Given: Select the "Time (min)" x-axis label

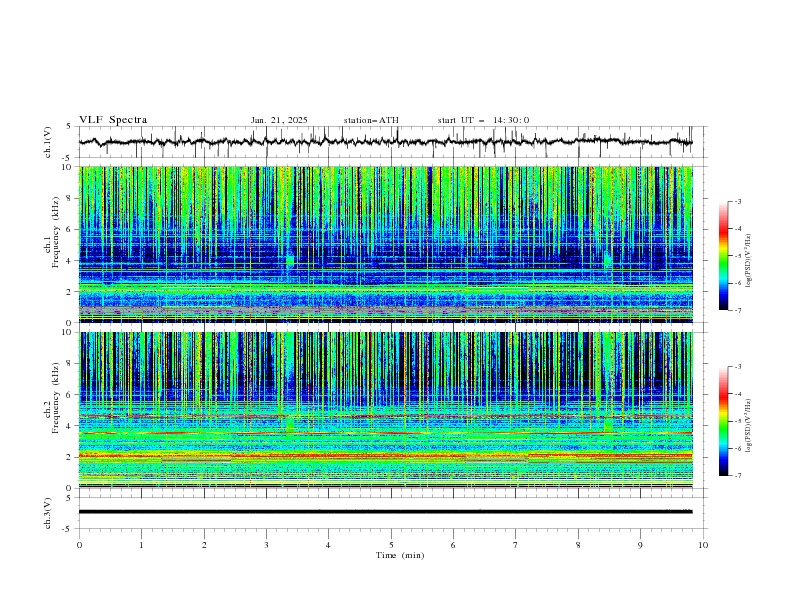Looking at the screenshot, I should click(x=400, y=555).
